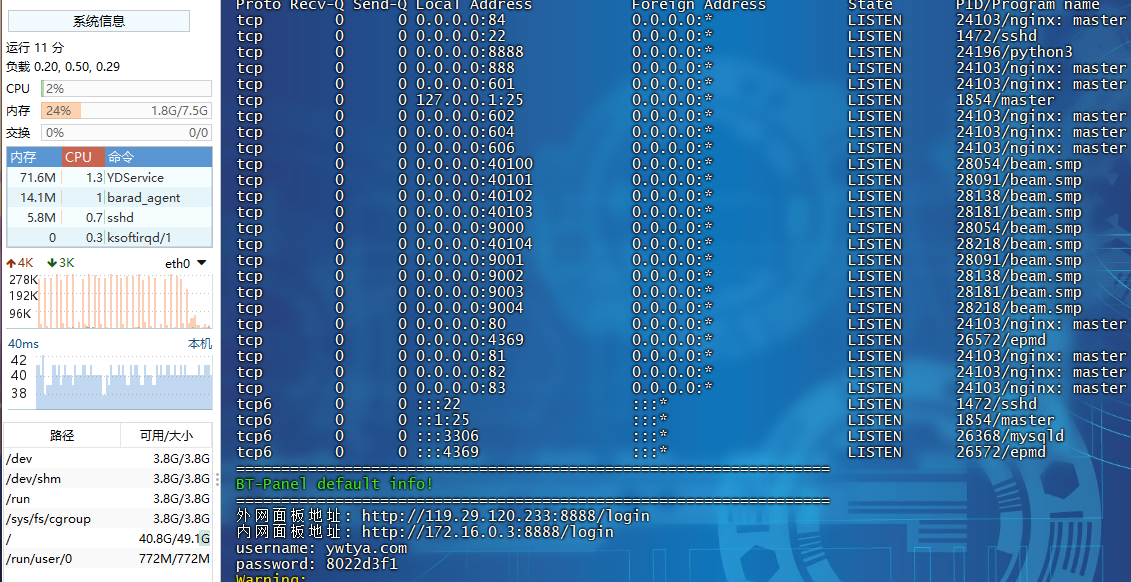Image resolution: width=1131 pixels, height=582 pixels.
Task: Open the eth0 network interface dropdown
Action: pos(187,263)
